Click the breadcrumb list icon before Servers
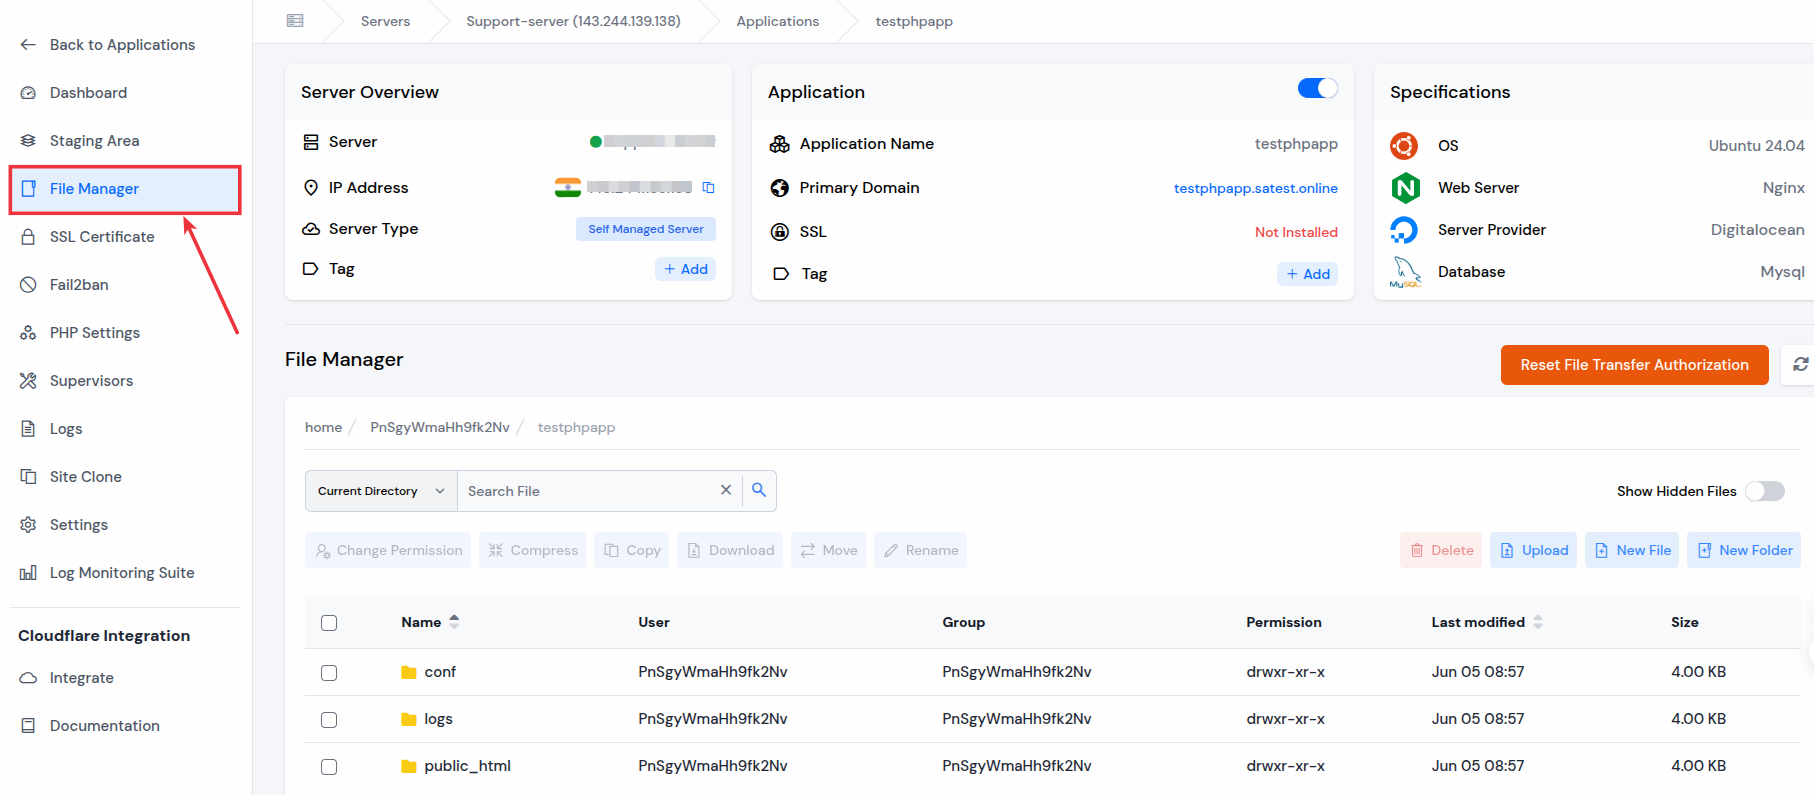 (x=295, y=21)
